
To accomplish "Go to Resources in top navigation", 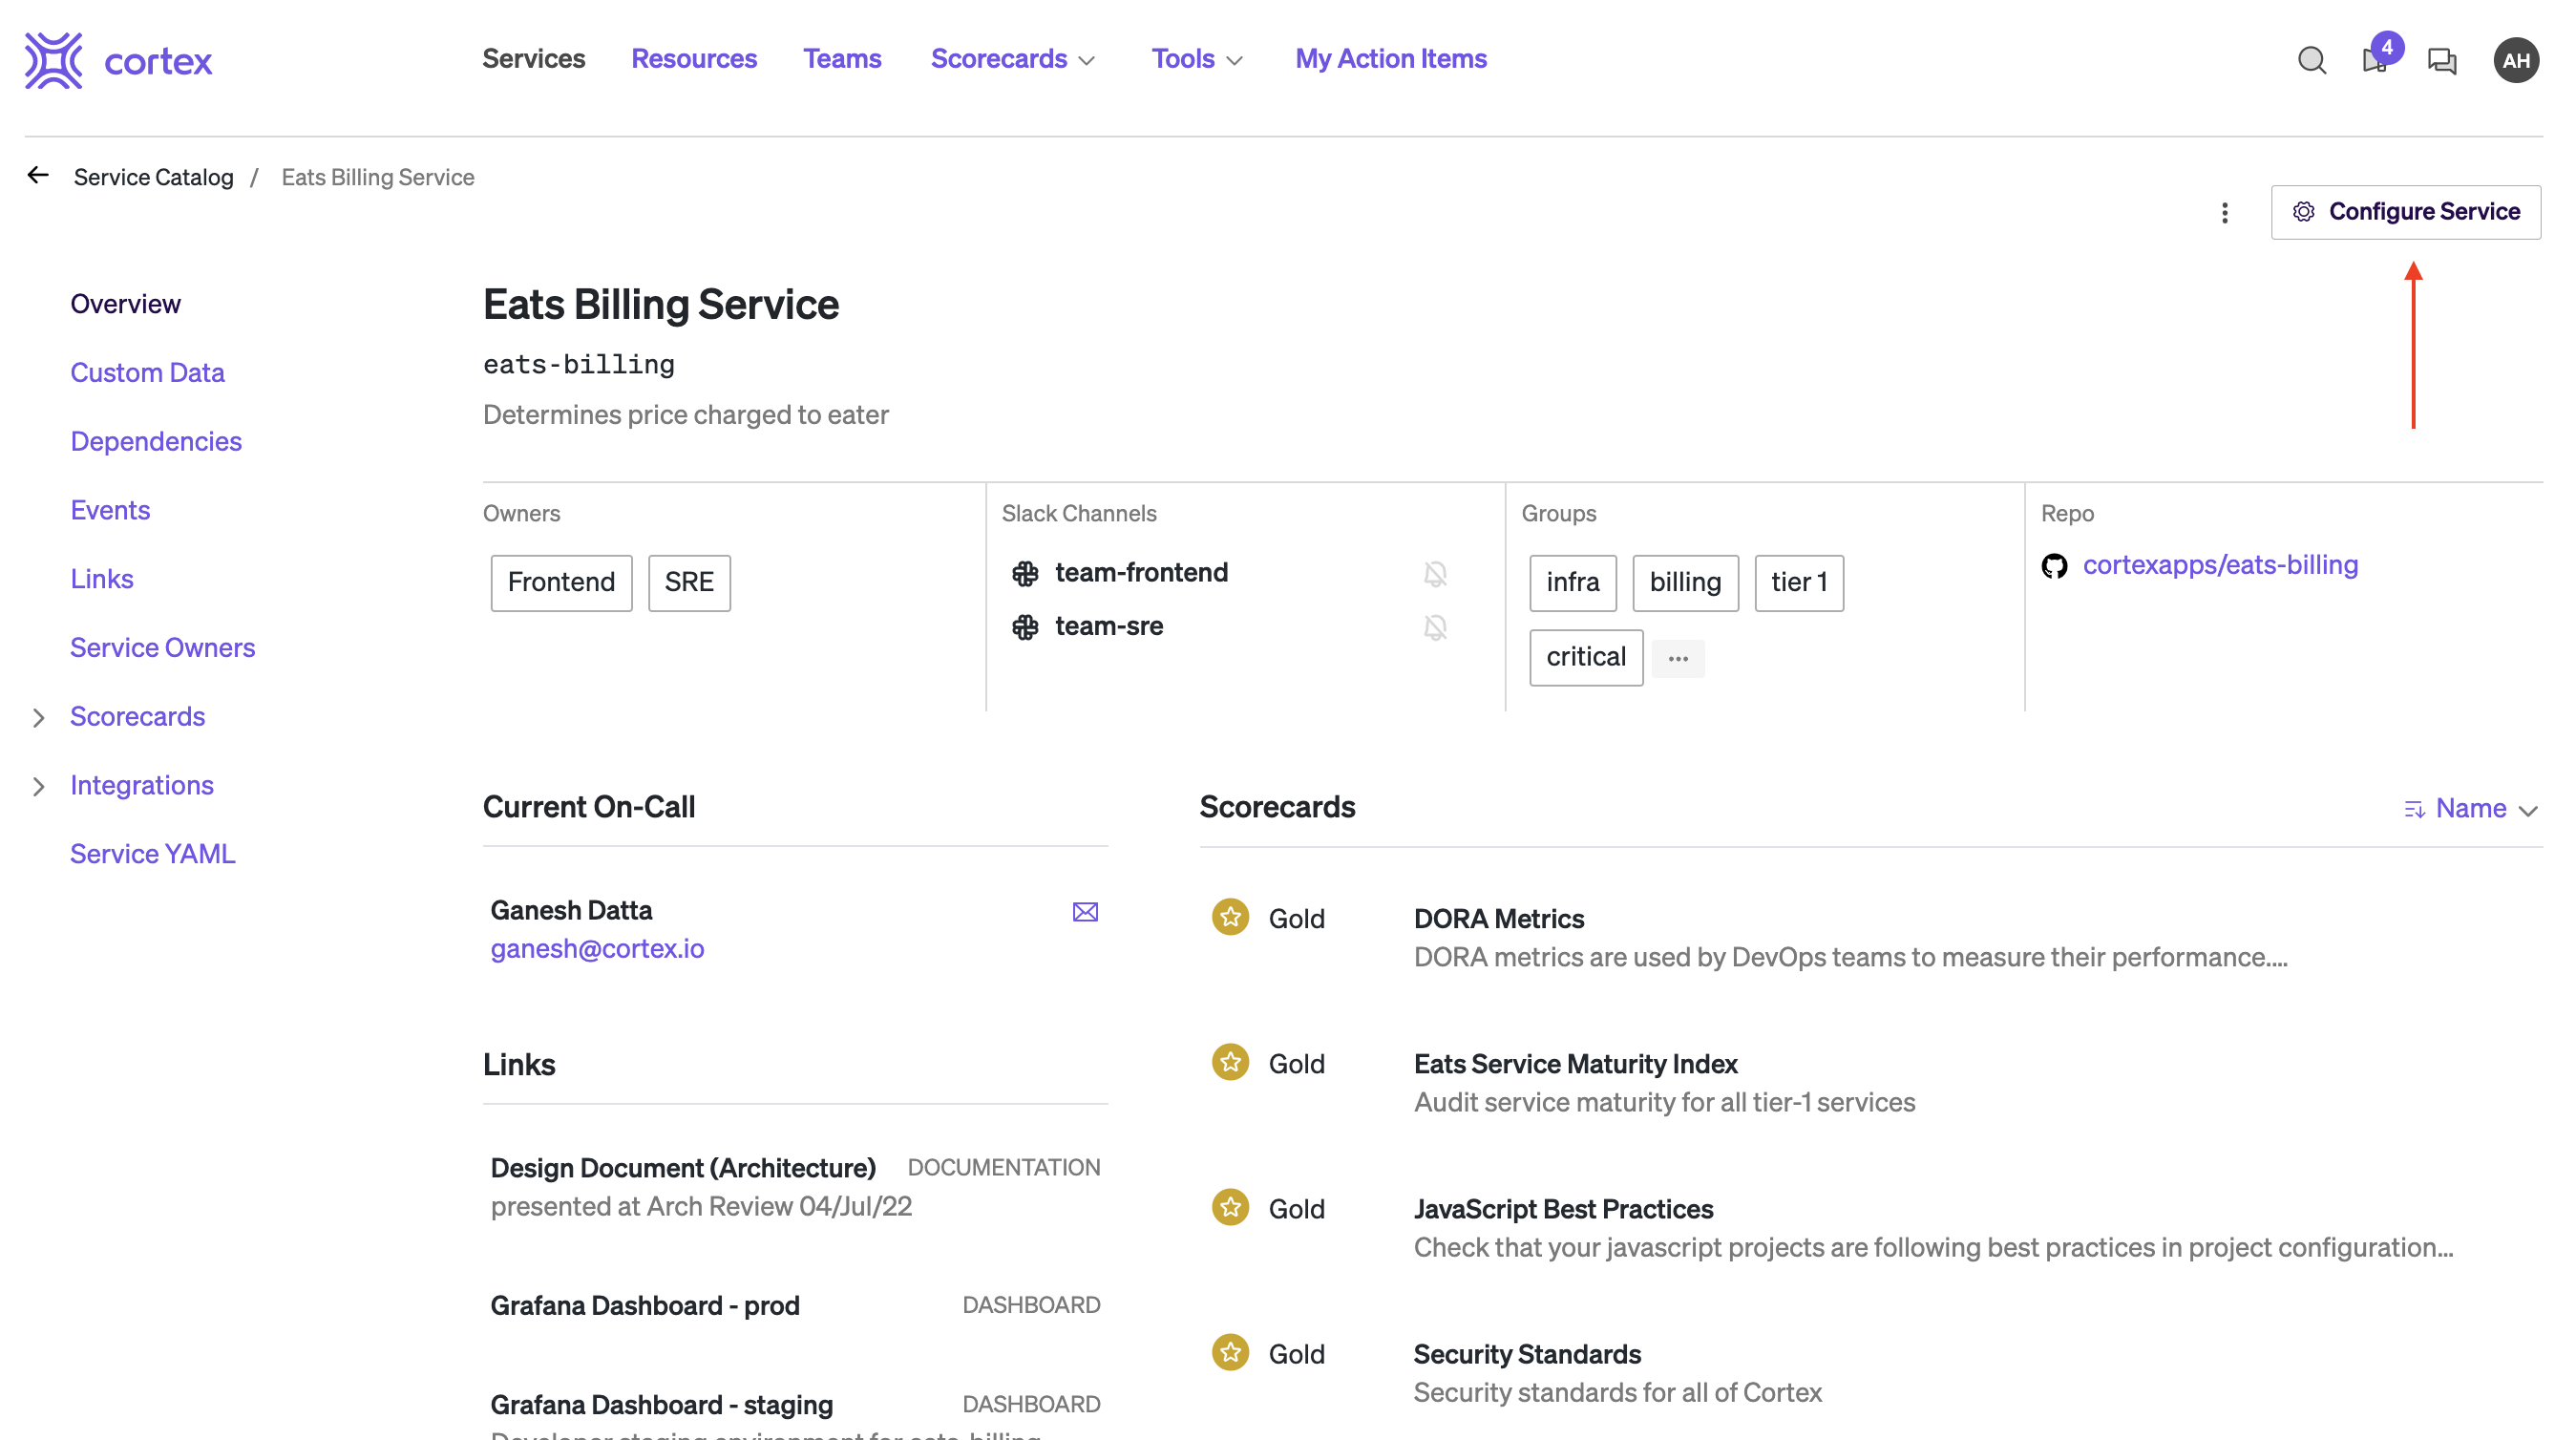I will [x=694, y=59].
